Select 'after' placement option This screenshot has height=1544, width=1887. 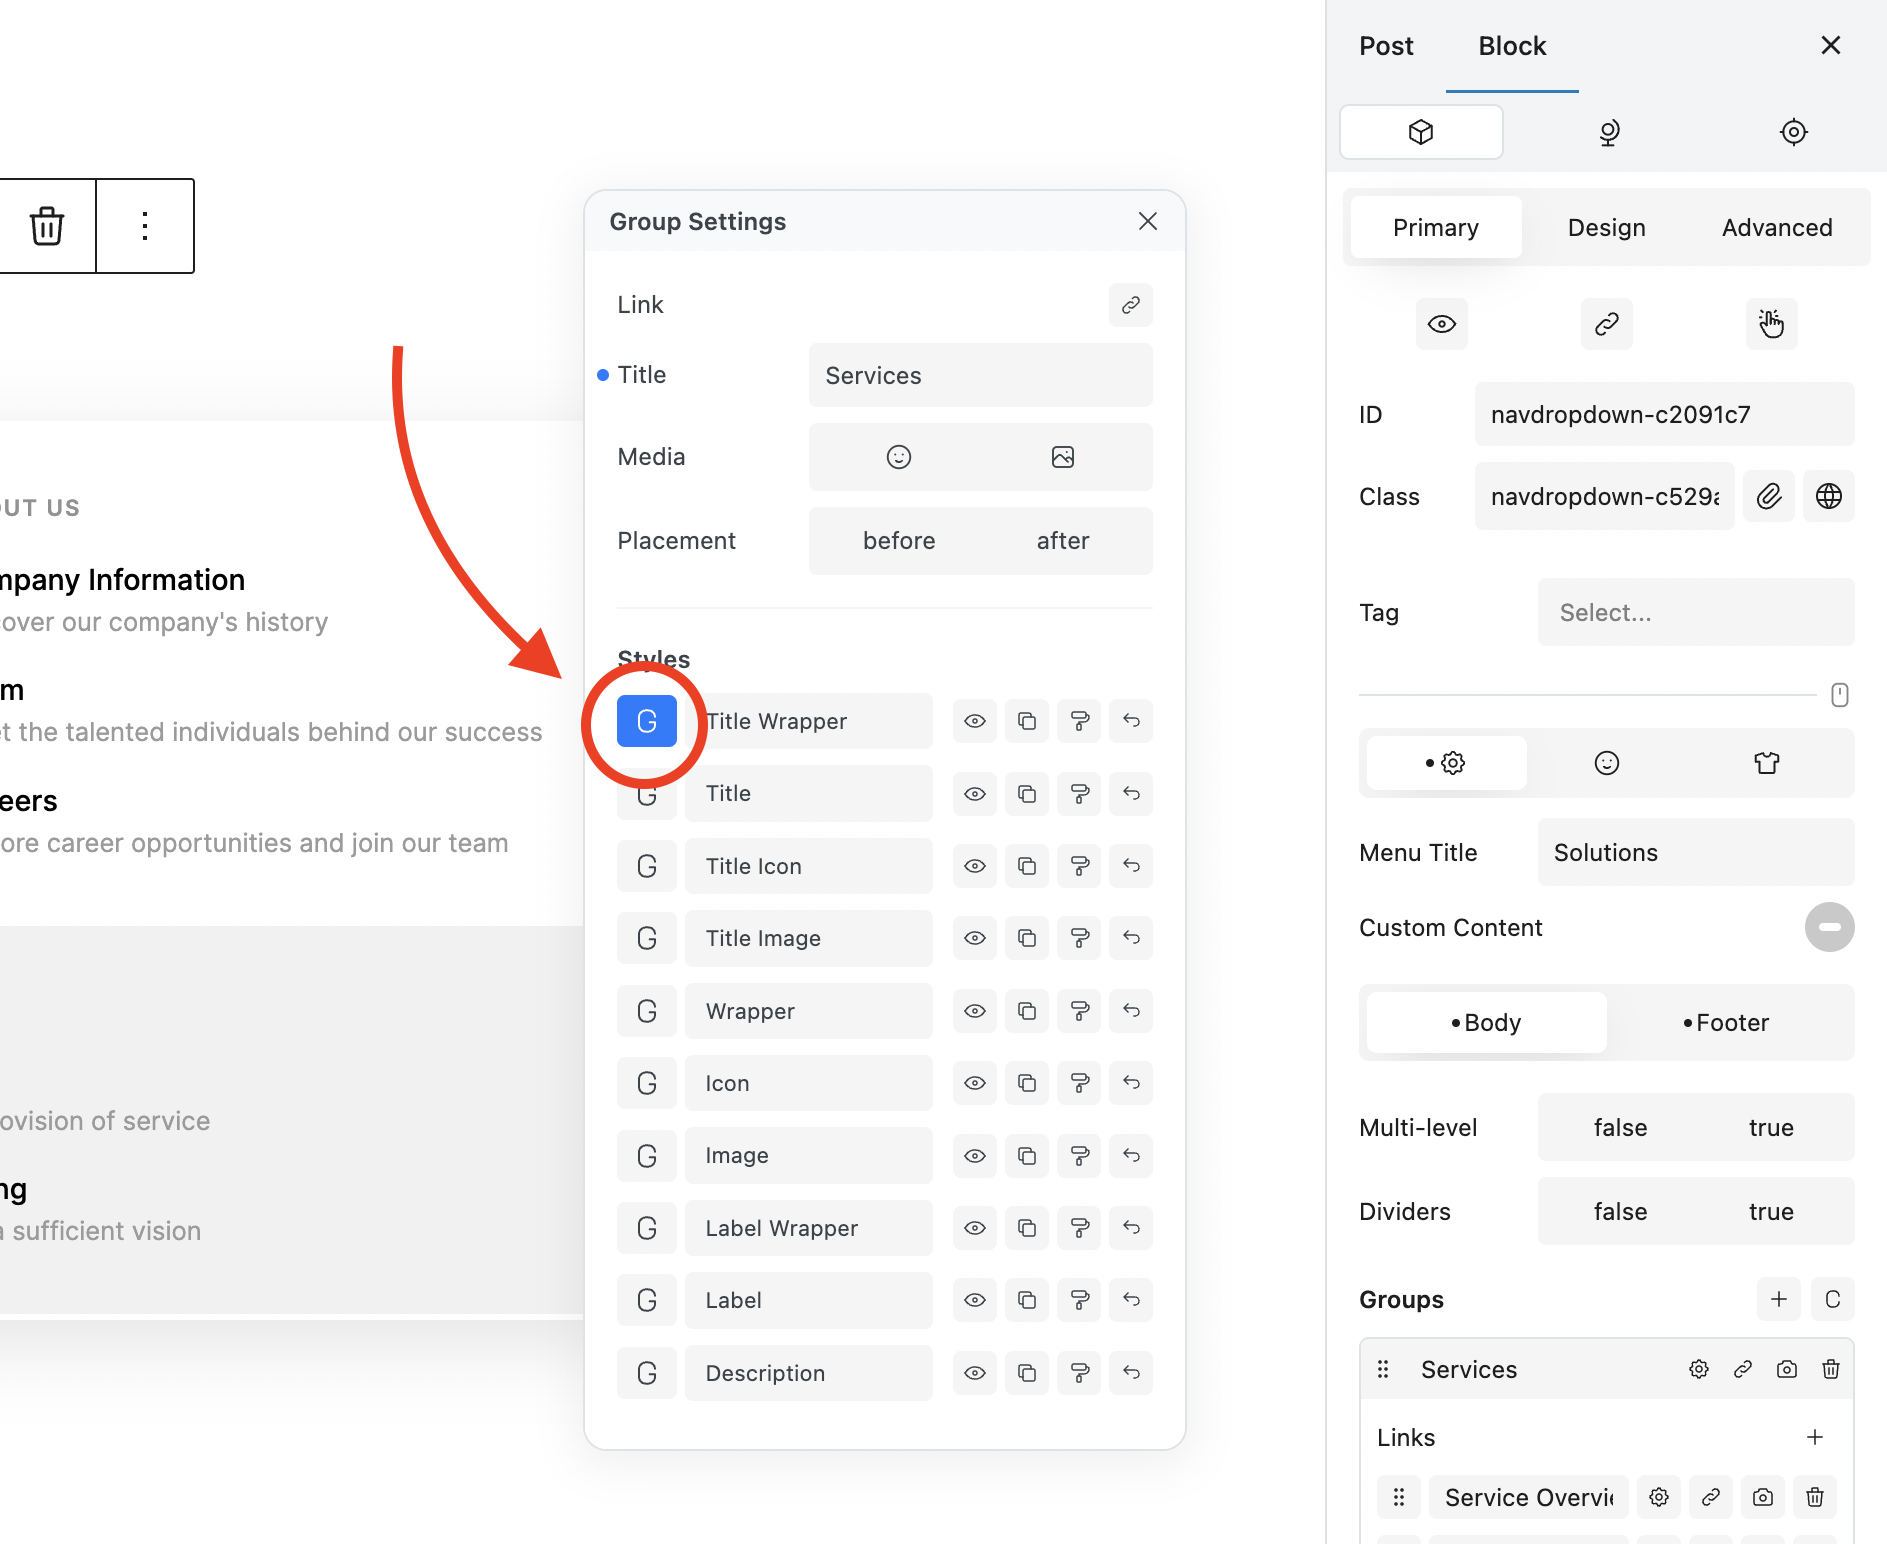(x=1062, y=541)
